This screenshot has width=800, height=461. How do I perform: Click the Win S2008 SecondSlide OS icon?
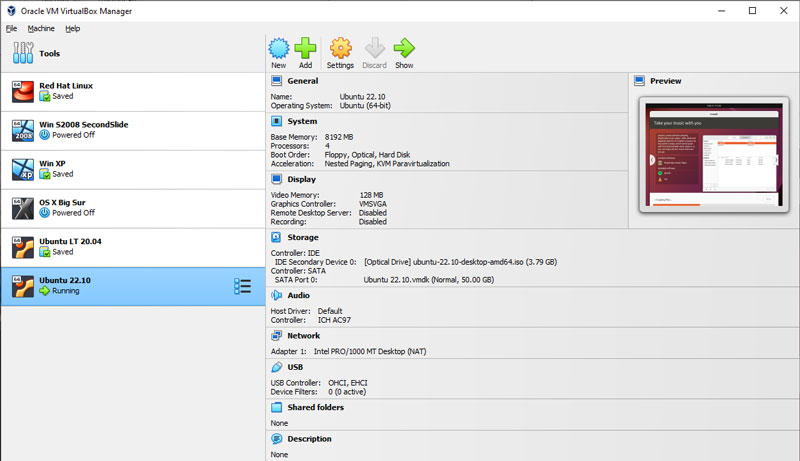coord(22,131)
